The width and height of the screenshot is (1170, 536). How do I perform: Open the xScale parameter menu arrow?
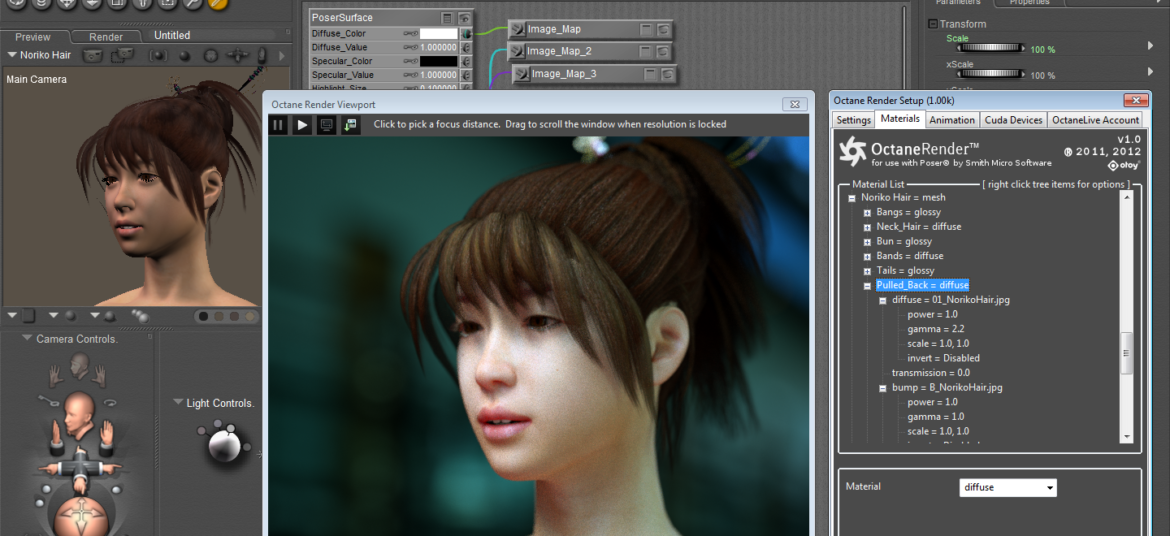(x=1150, y=72)
